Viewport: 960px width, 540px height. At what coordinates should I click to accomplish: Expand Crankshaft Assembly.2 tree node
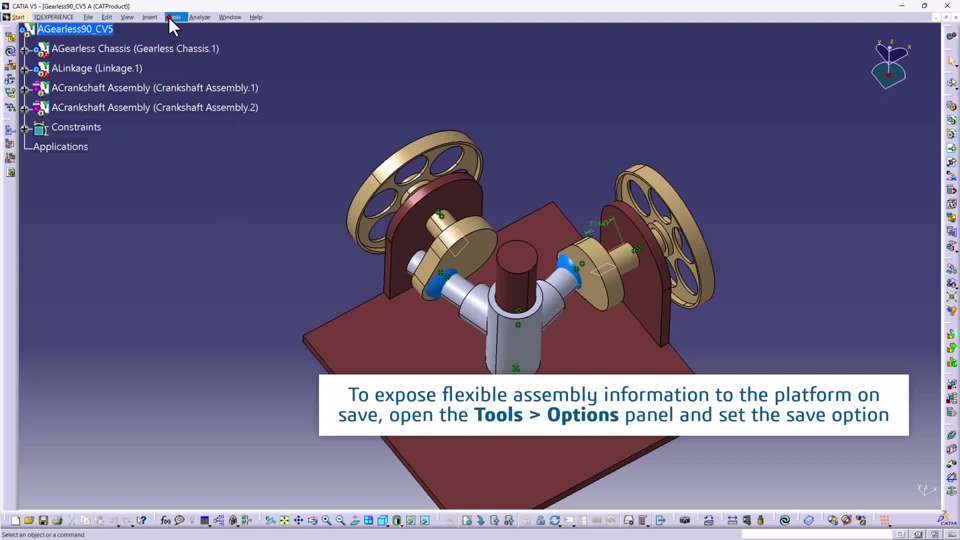pos(24,108)
